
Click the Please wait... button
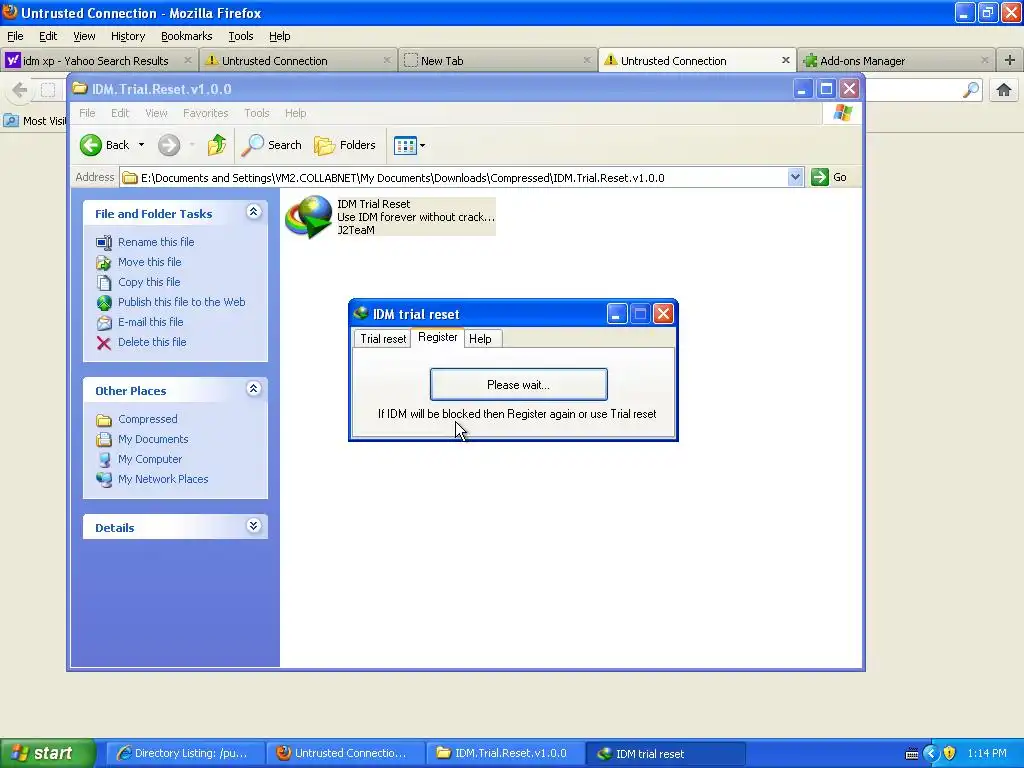coord(519,385)
